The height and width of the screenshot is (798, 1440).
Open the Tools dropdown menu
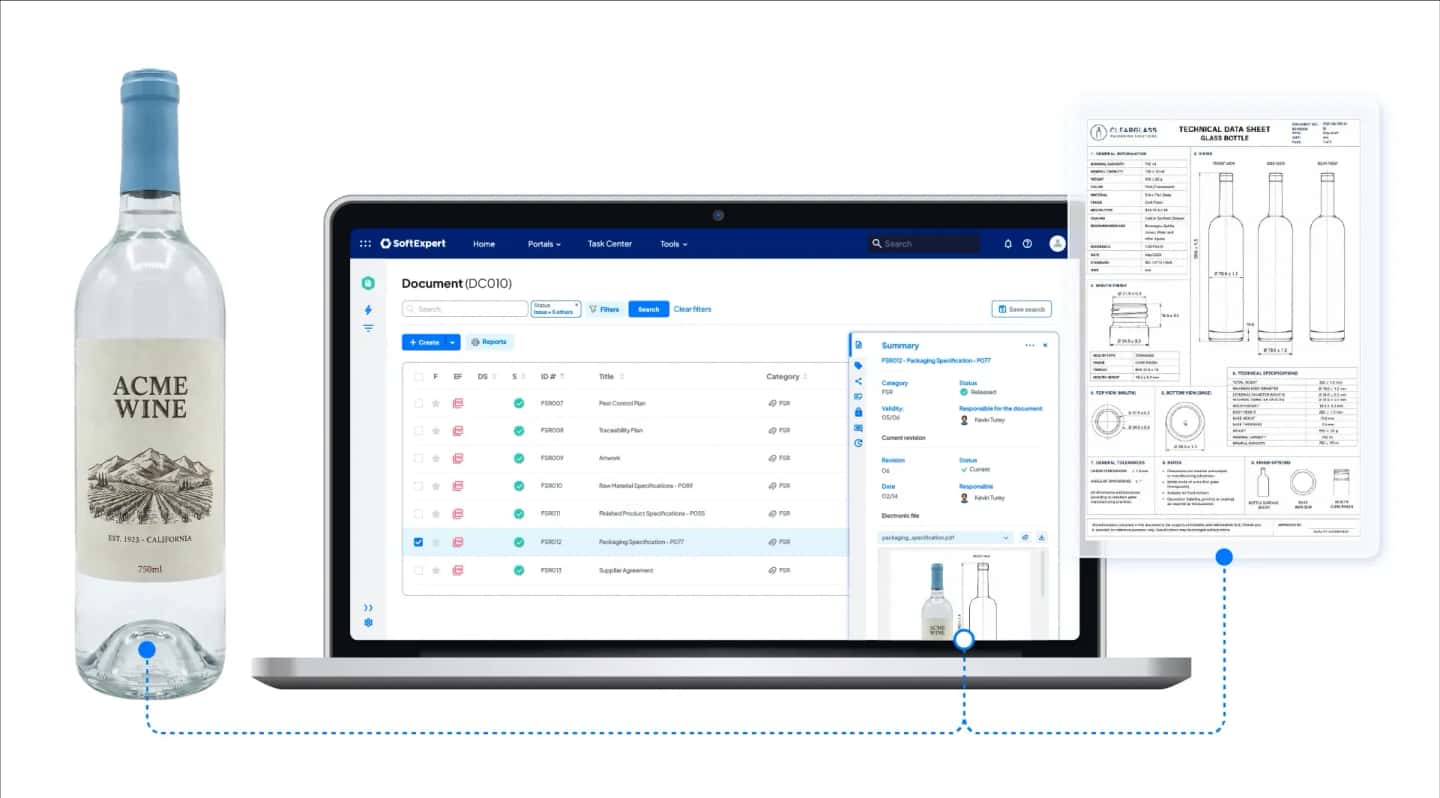(x=673, y=244)
